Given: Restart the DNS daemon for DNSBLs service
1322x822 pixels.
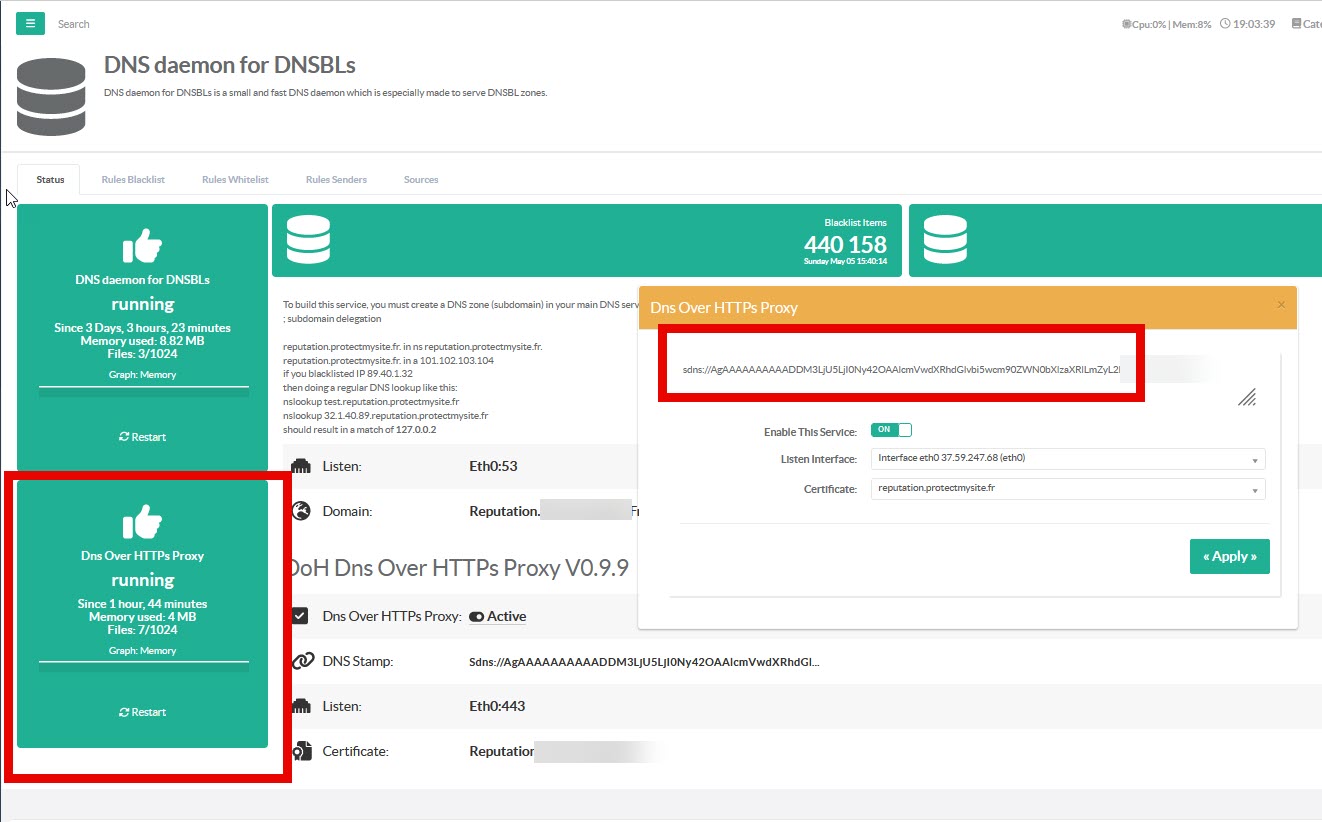Looking at the screenshot, I should click(142, 437).
